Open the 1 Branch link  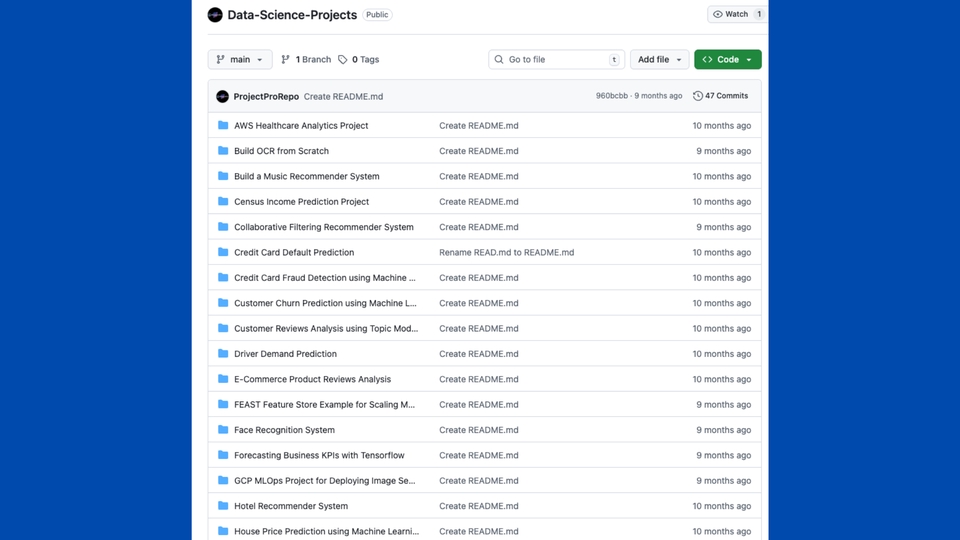306,59
